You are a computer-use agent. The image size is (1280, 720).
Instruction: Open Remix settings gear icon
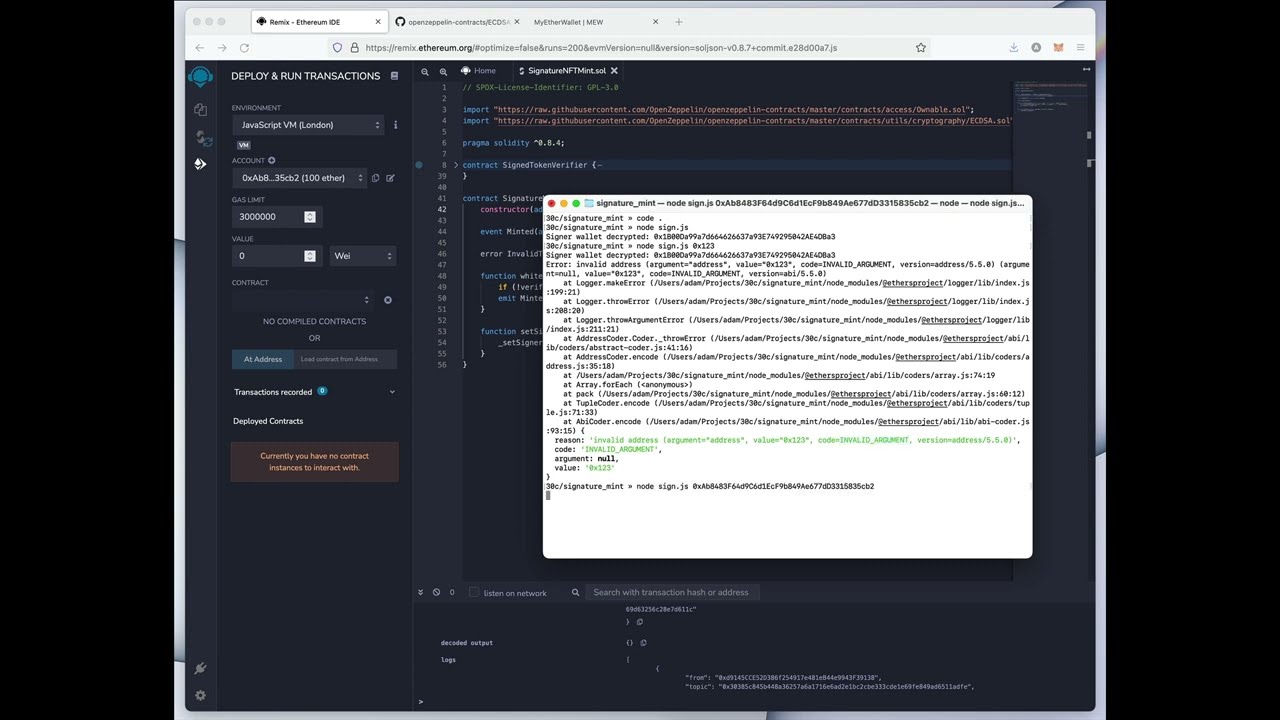[x=200, y=695]
